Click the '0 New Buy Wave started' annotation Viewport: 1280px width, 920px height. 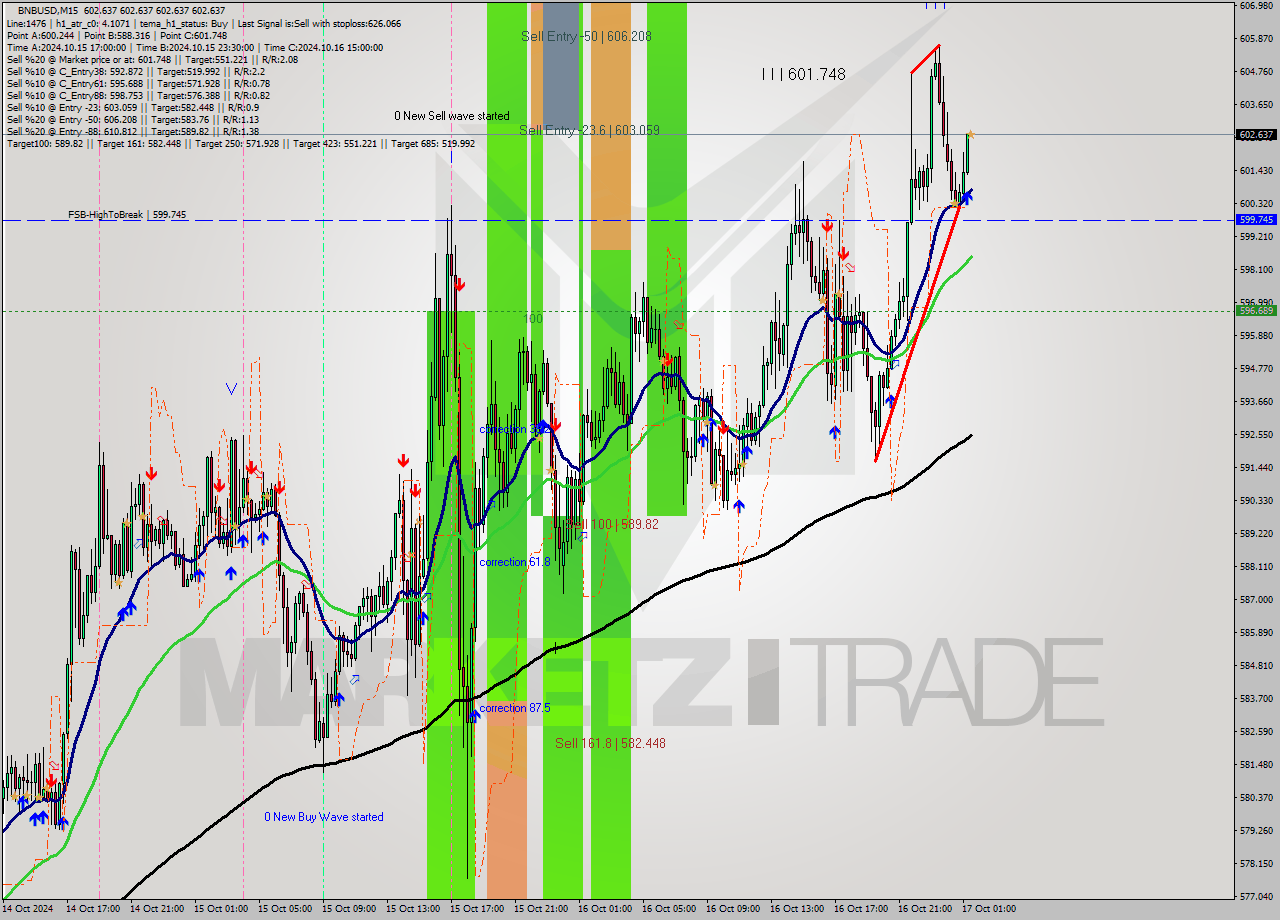(x=324, y=817)
